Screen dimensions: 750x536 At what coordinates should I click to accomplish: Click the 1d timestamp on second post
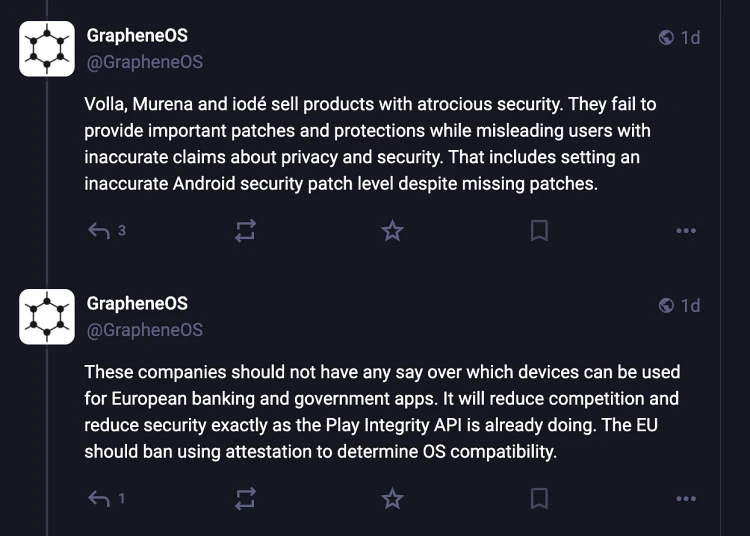tap(690, 306)
